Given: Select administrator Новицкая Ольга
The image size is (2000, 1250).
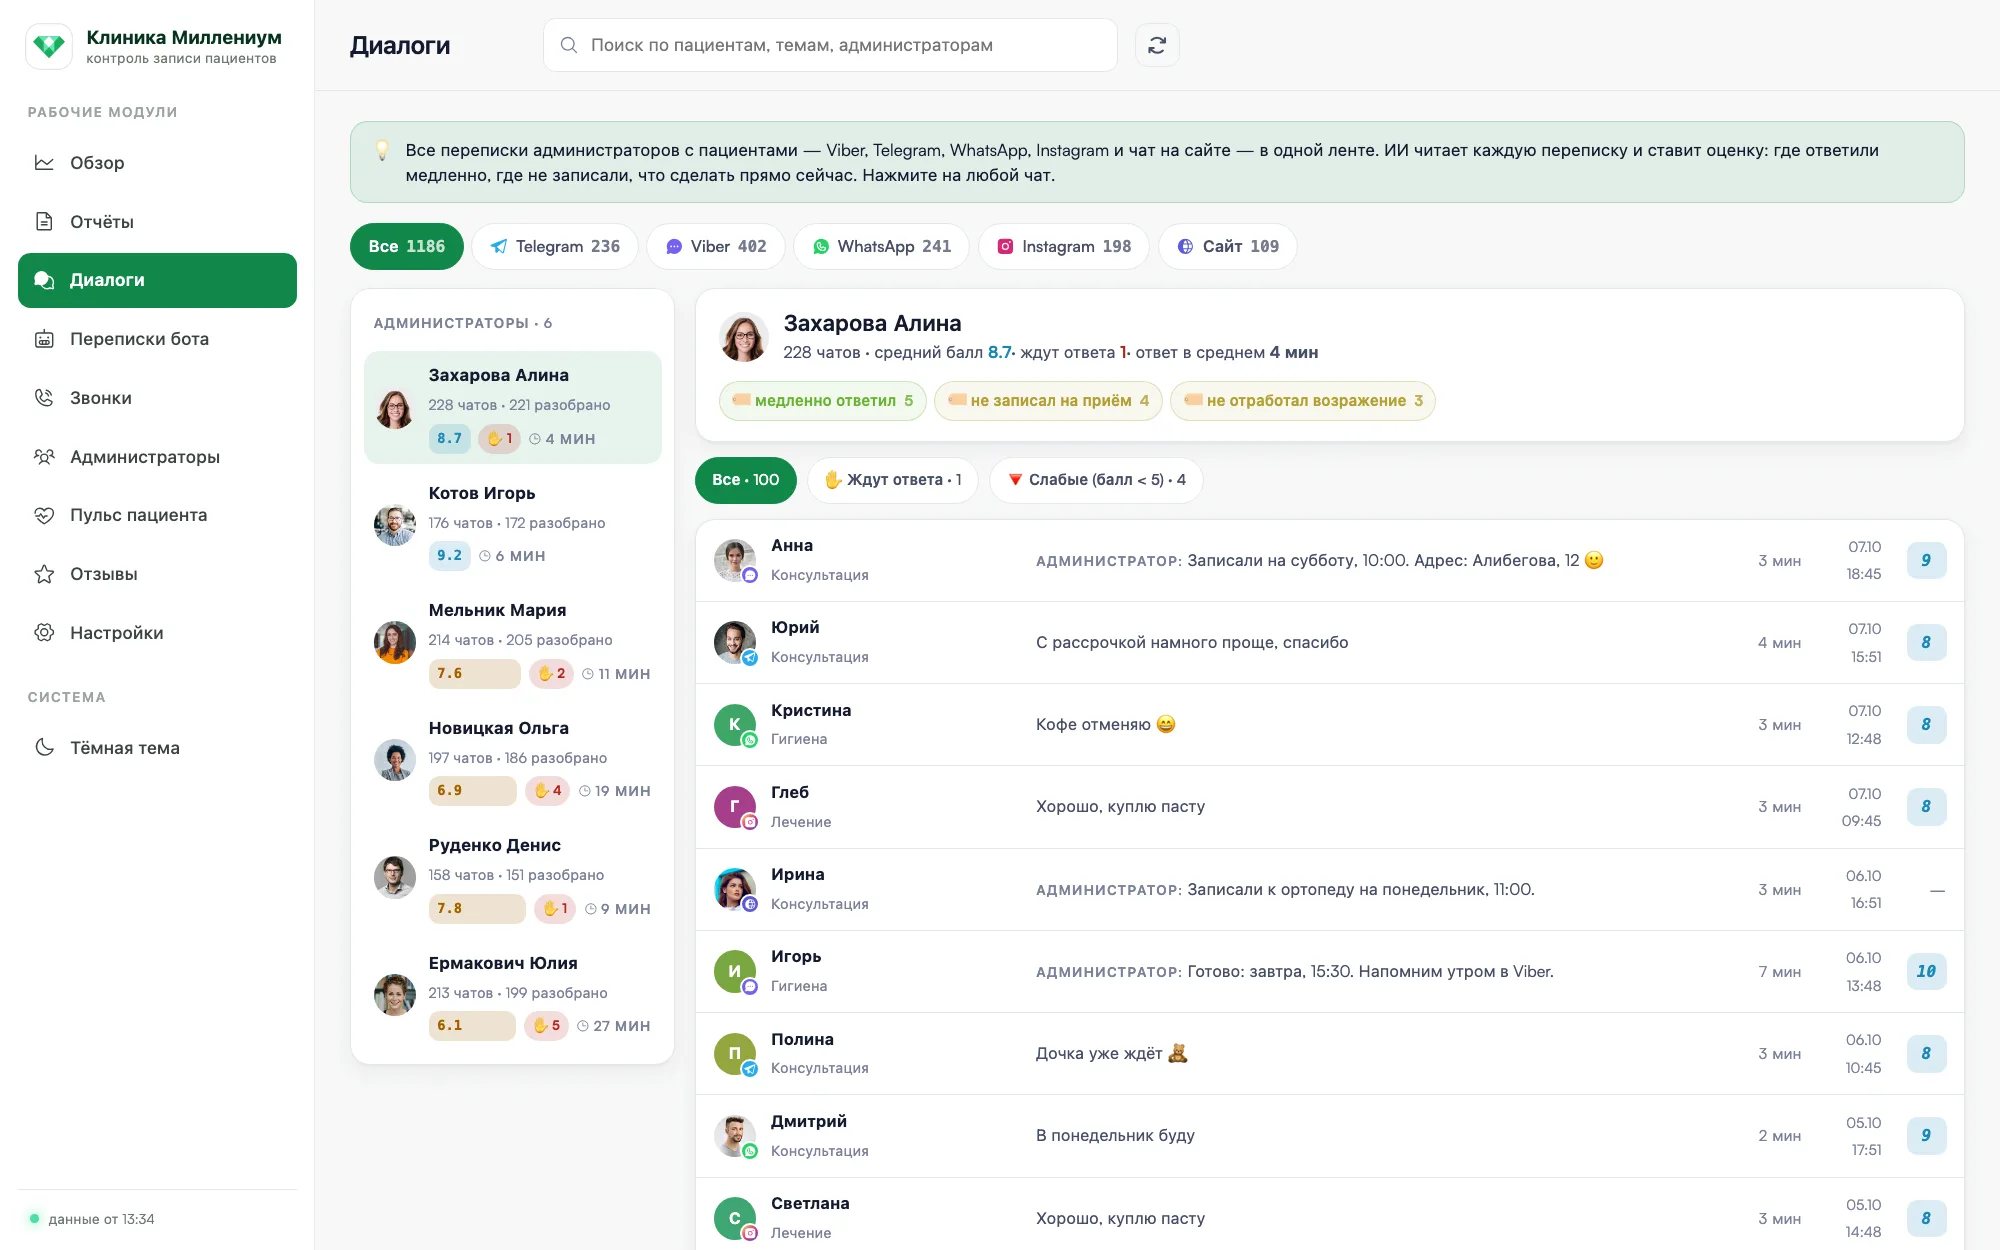Looking at the screenshot, I should tap(513, 760).
